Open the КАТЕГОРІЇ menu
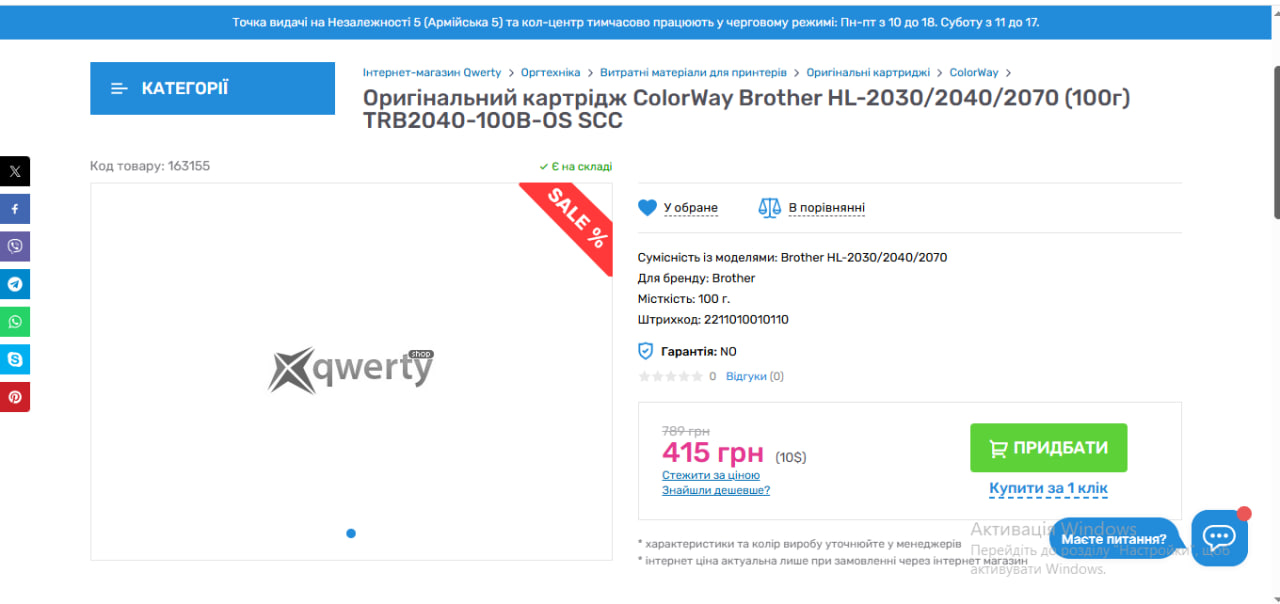The height and width of the screenshot is (604, 1280). click(x=212, y=88)
